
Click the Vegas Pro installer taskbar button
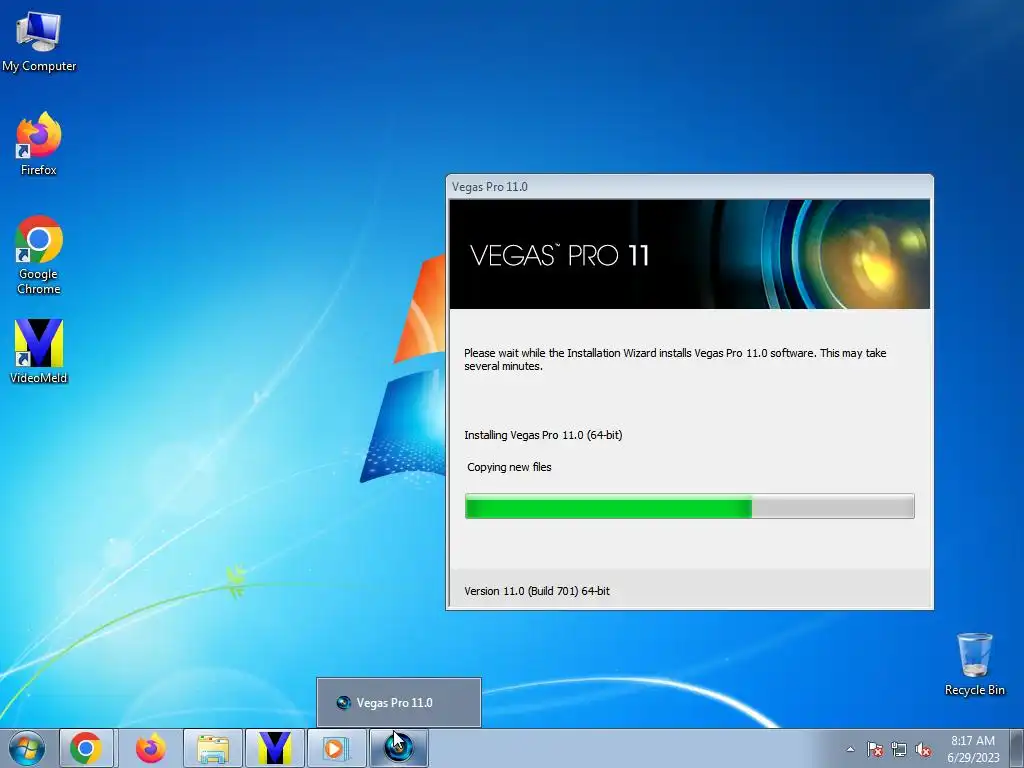[399, 748]
